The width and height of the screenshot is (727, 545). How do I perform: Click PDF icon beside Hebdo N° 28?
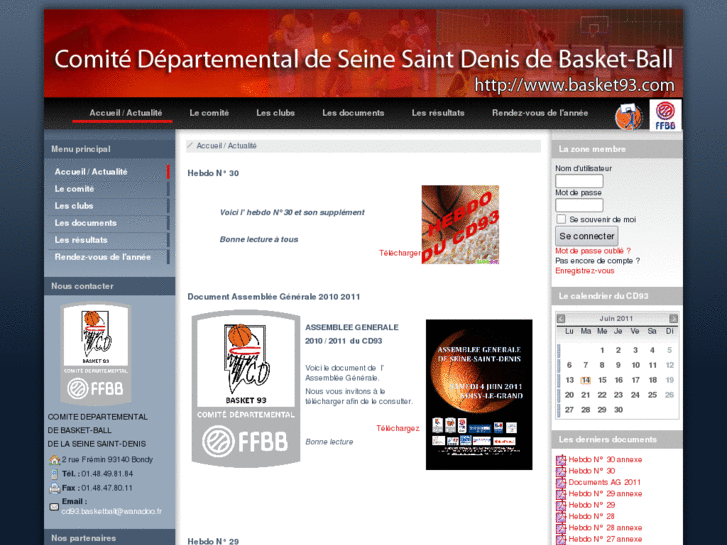[561, 517]
